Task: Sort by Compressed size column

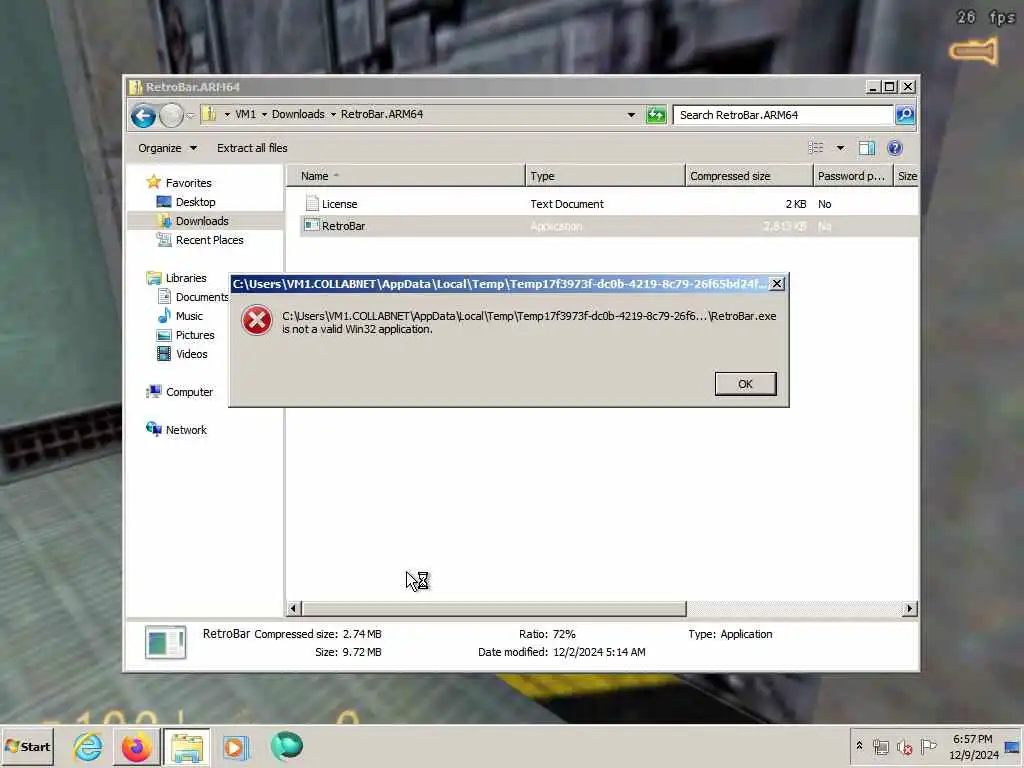Action: [x=749, y=176]
